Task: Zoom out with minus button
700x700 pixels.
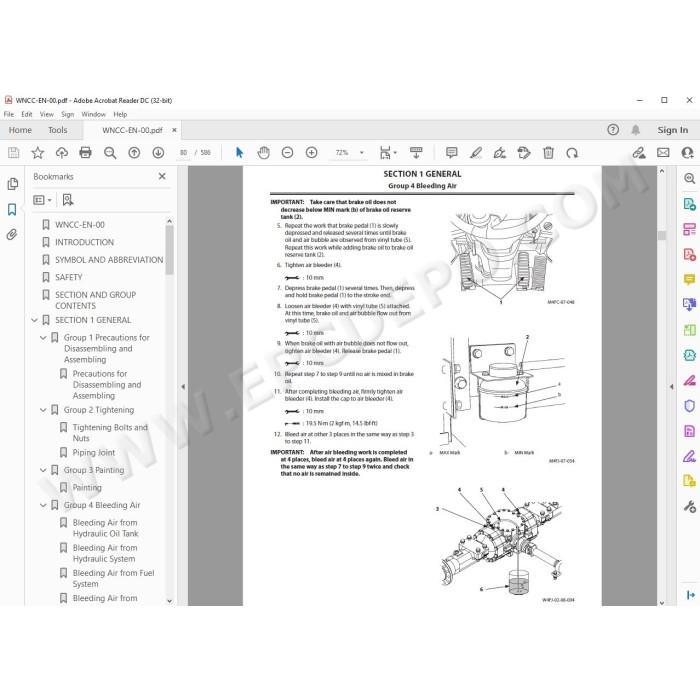Action: point(288,153)
